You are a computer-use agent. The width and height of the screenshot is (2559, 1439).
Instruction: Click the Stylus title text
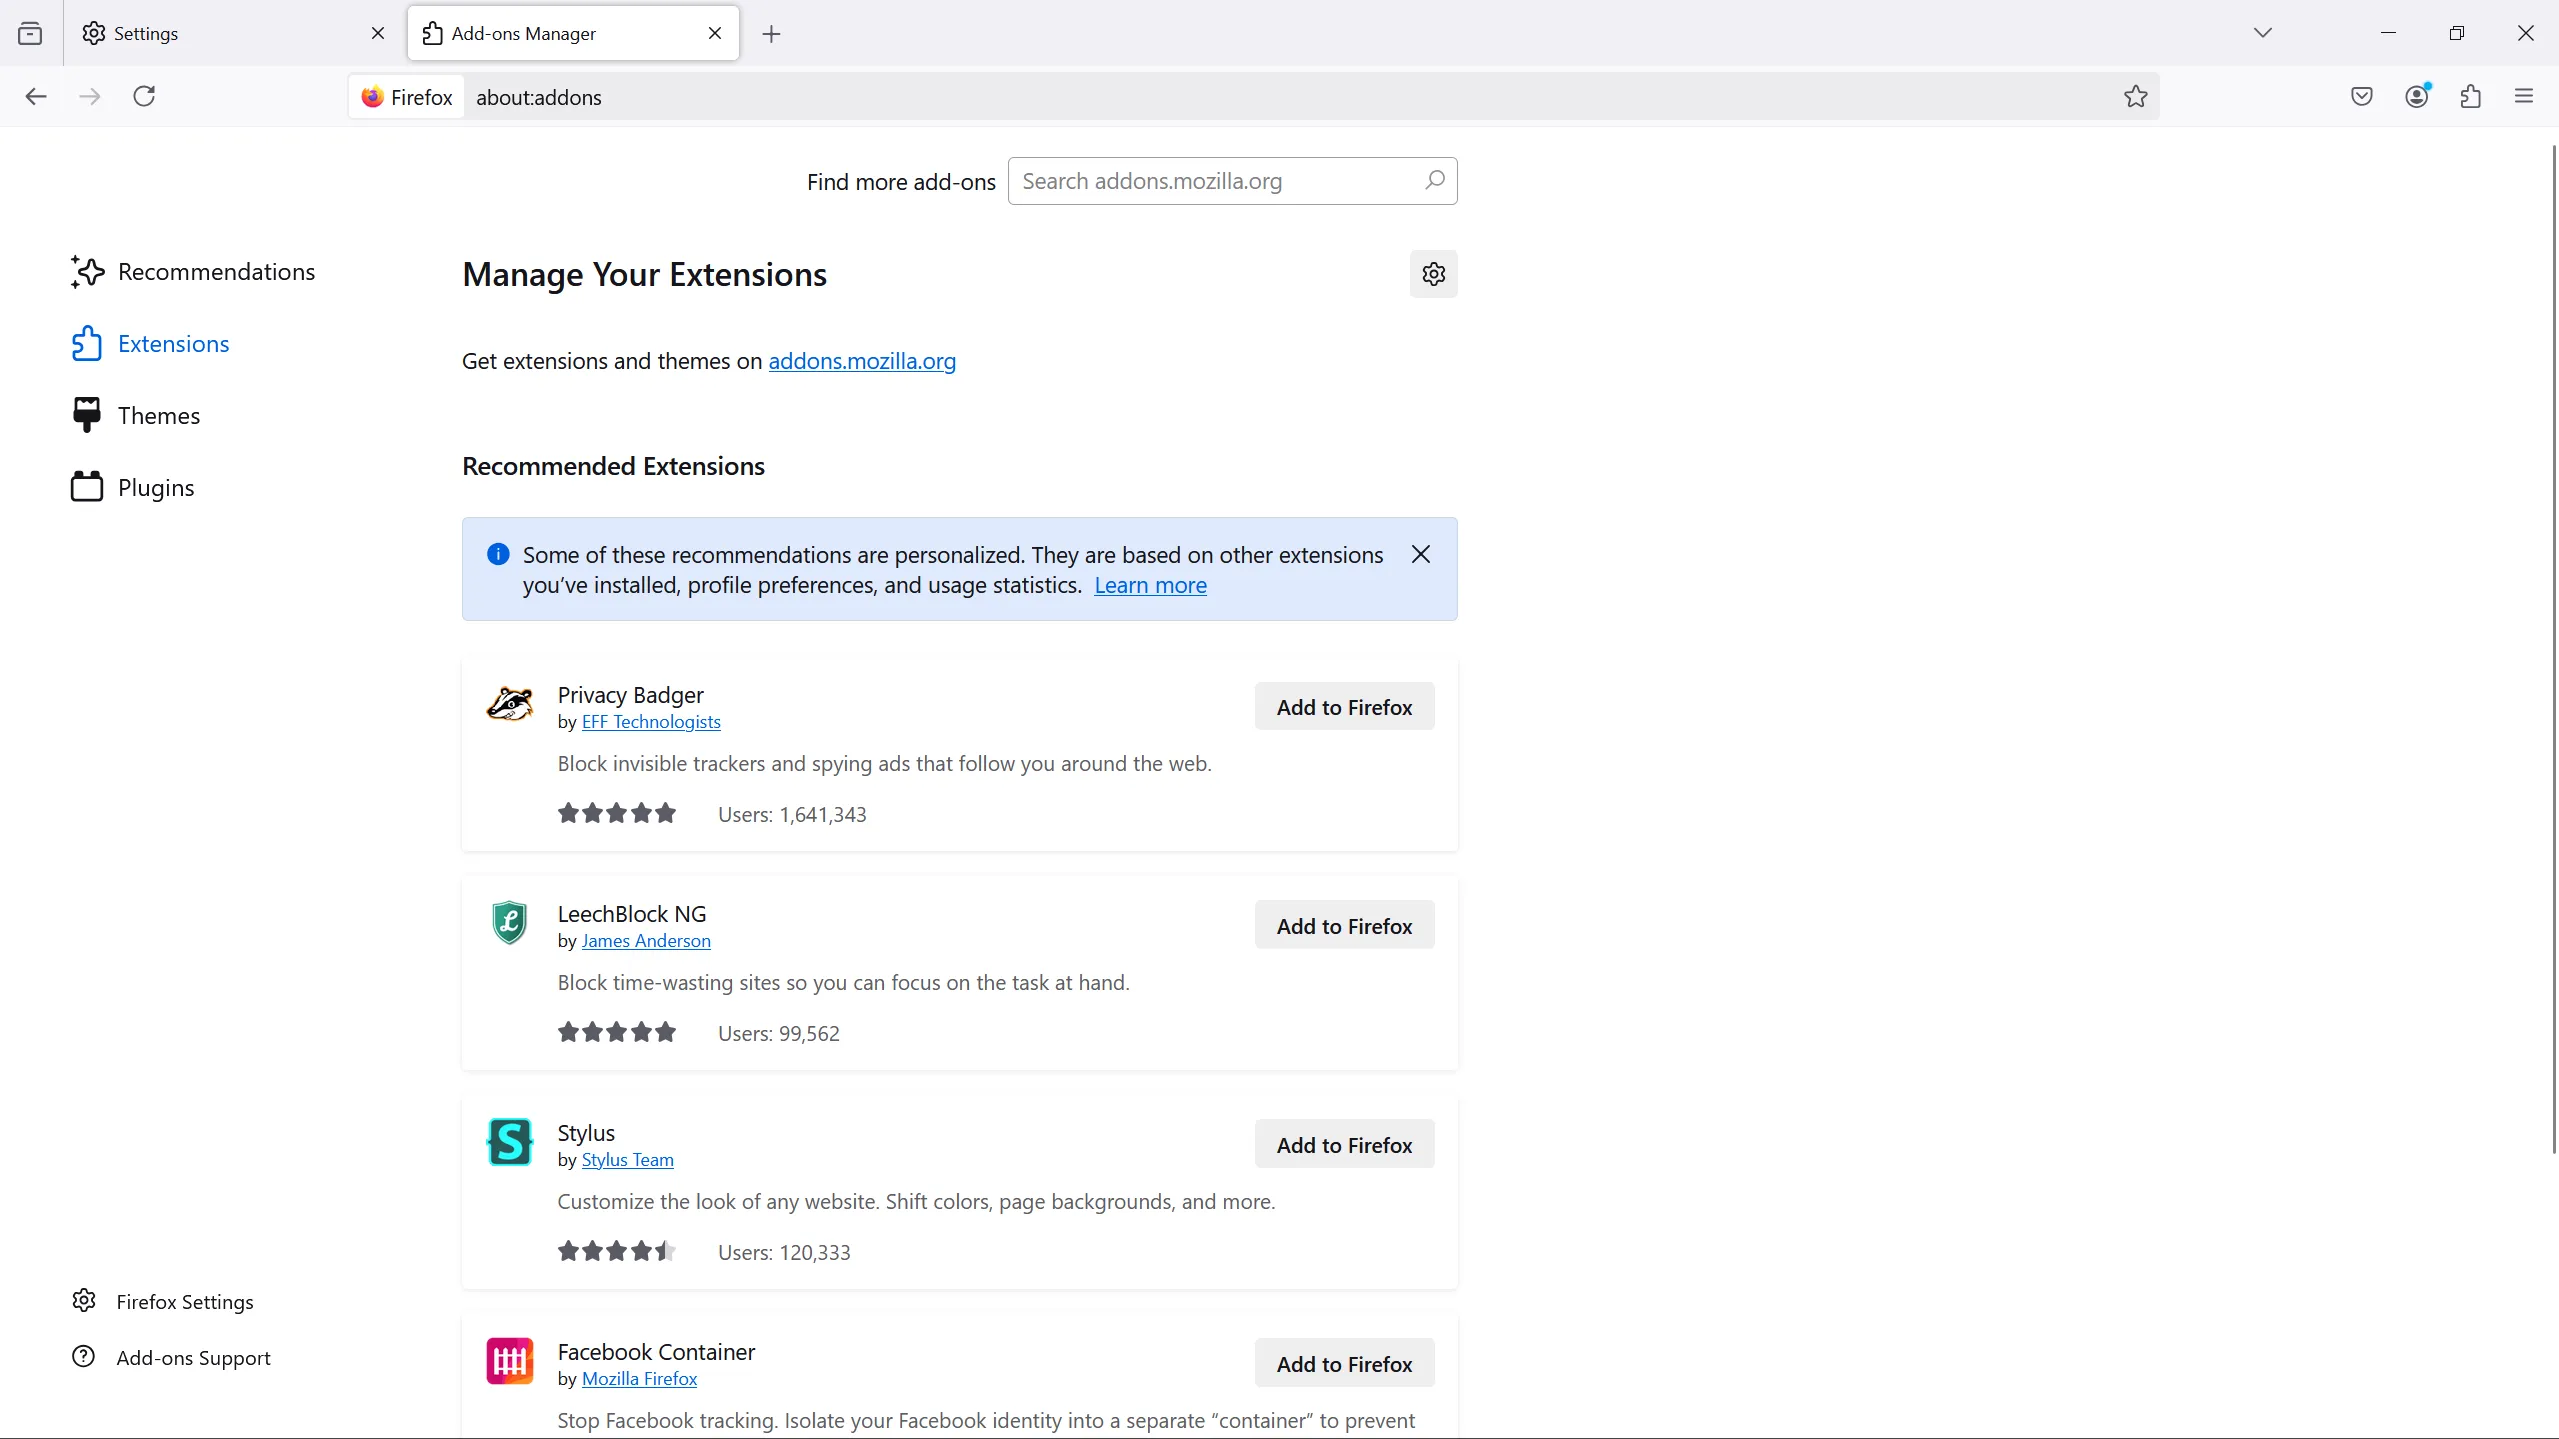click(x=586, y=1133)
